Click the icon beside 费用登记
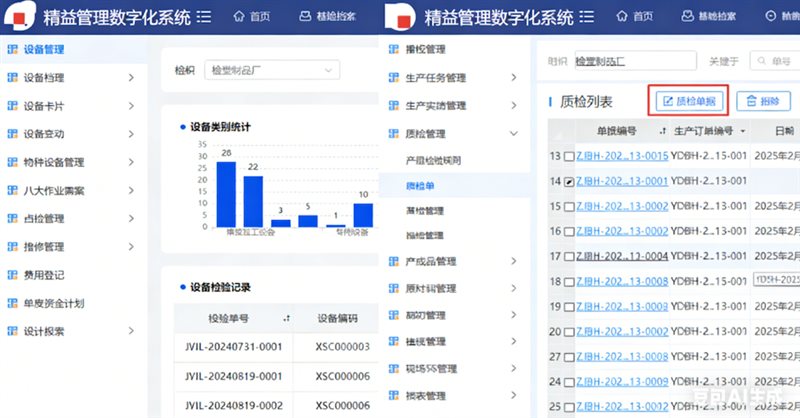Viewport: 800px width, 418px height. (12, 275)
